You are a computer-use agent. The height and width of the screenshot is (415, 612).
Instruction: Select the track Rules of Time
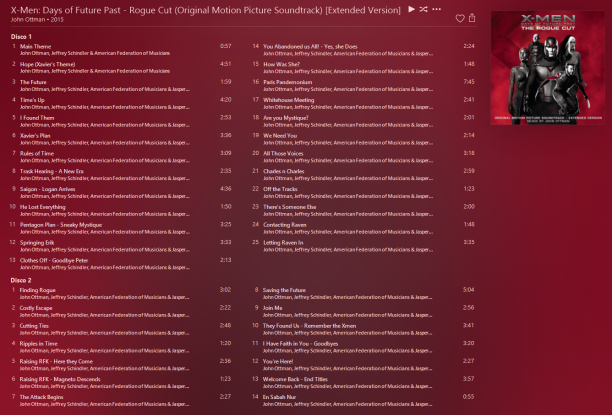[x=37, y=153]
